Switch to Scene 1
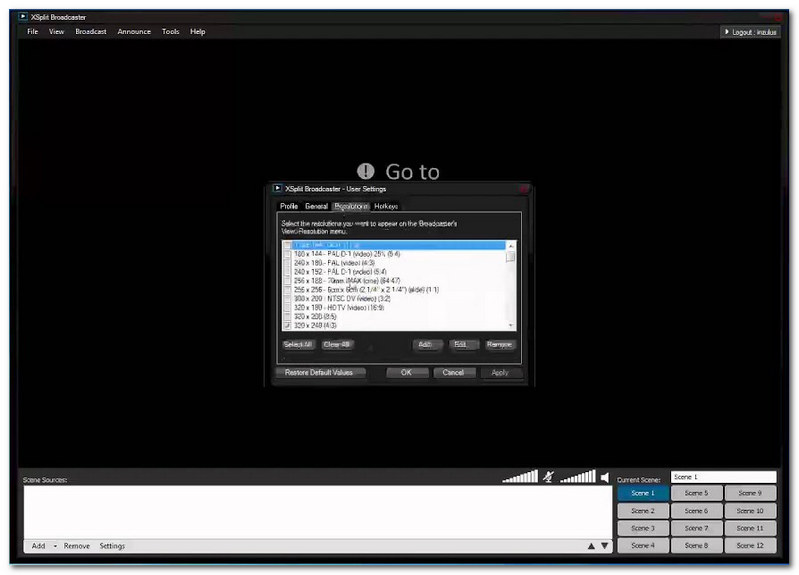 click(643, 493)
